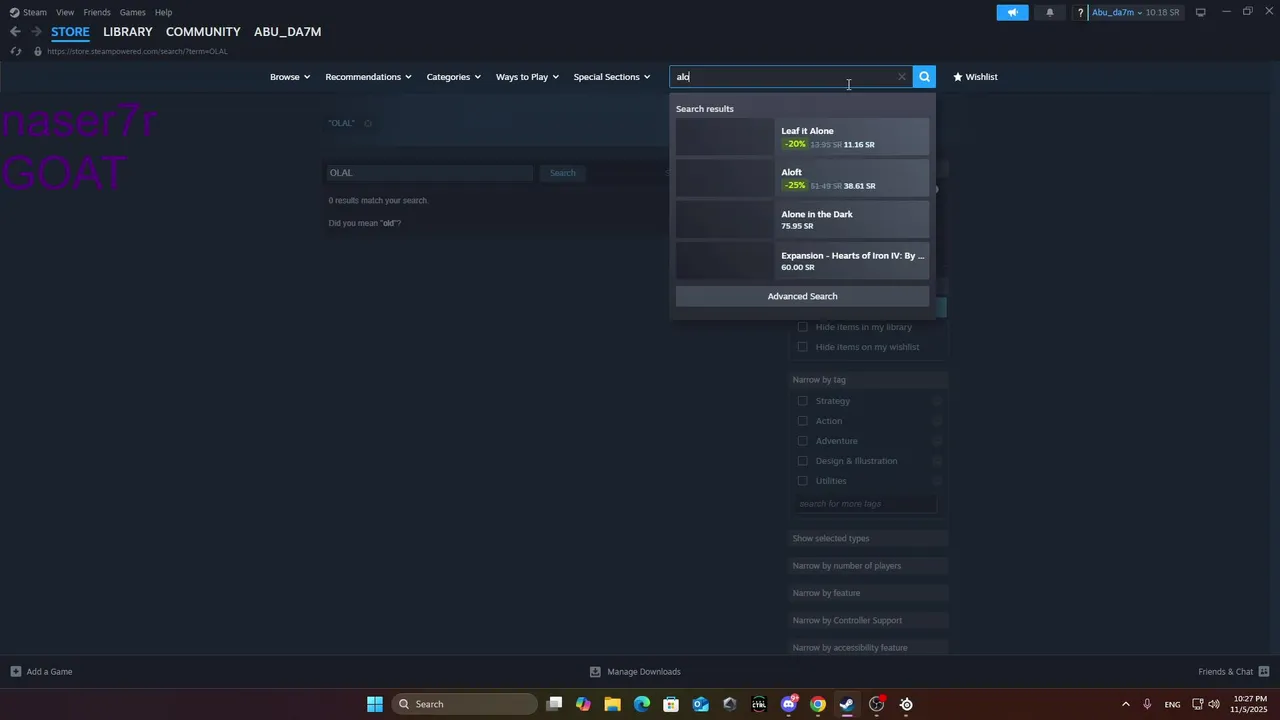1280x720 pixels.
Task: Open Task View in the taskbar
Action: (555, 704)
